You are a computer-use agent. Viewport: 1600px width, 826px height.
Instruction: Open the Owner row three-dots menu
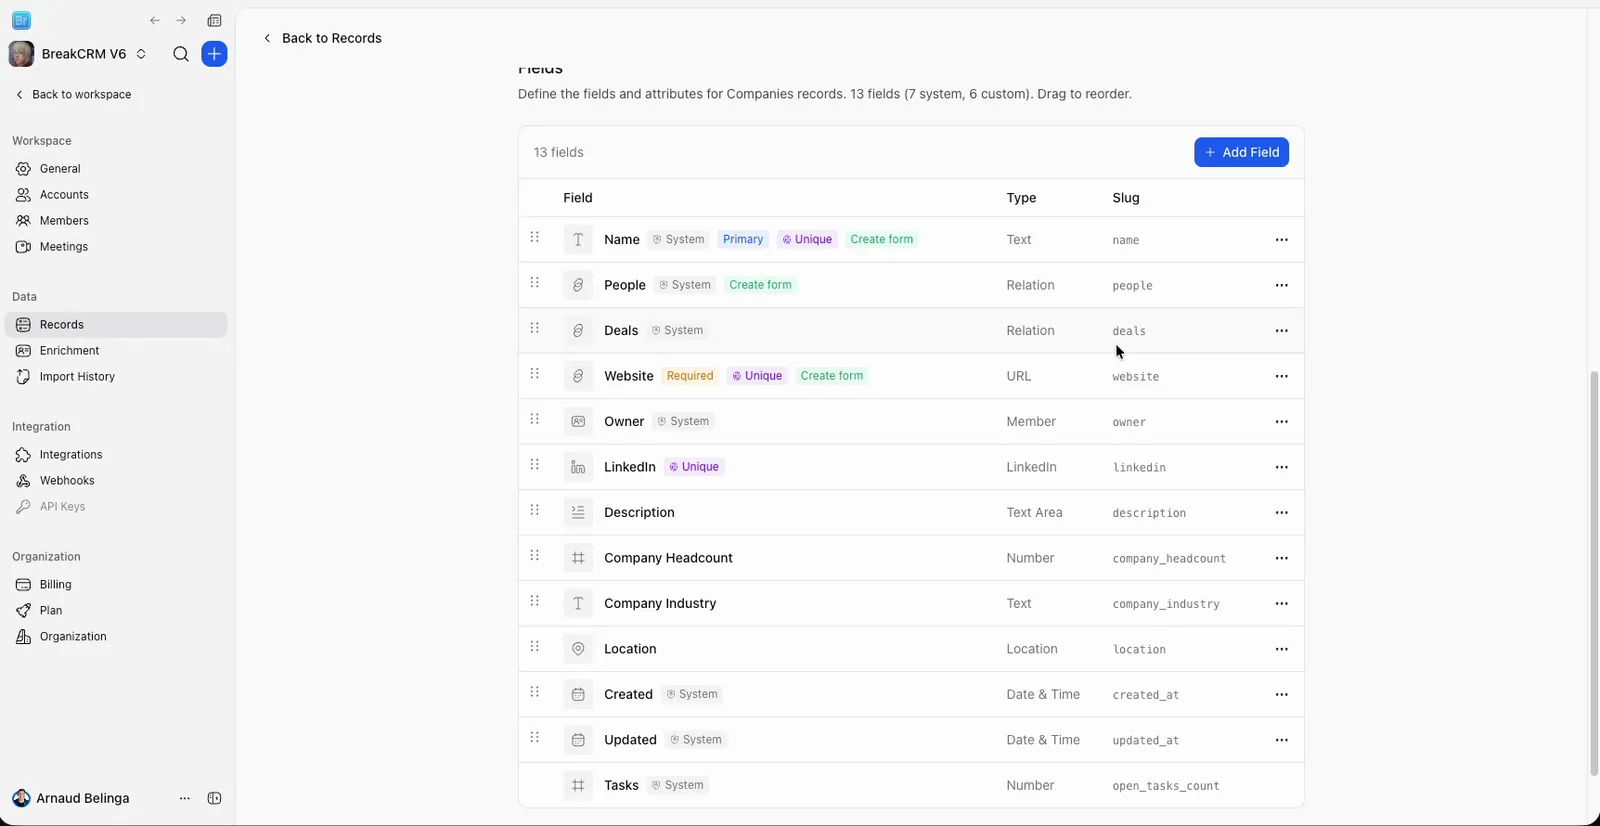(x=1281, y=422)
